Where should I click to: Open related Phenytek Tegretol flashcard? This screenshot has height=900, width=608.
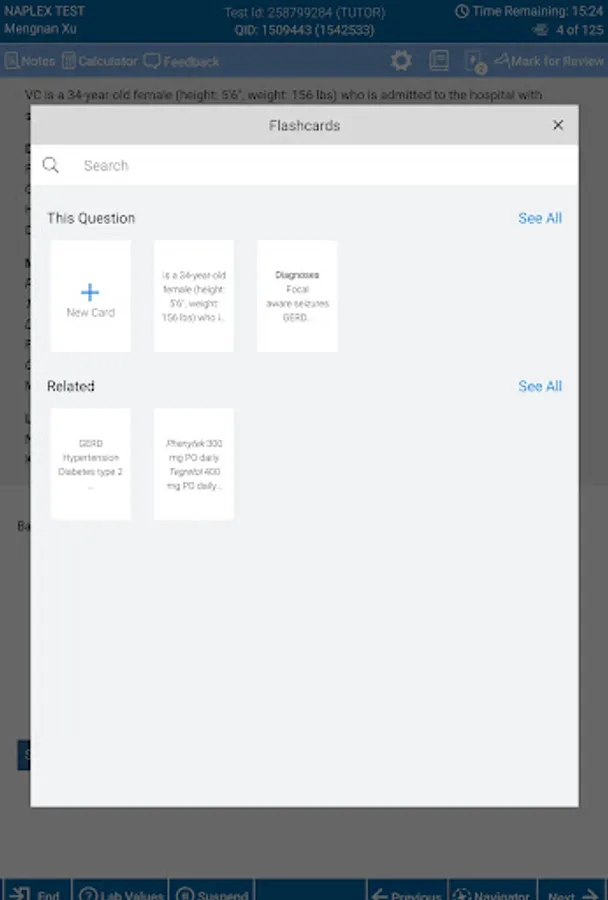pyautogui.click(x=194, y=464)
